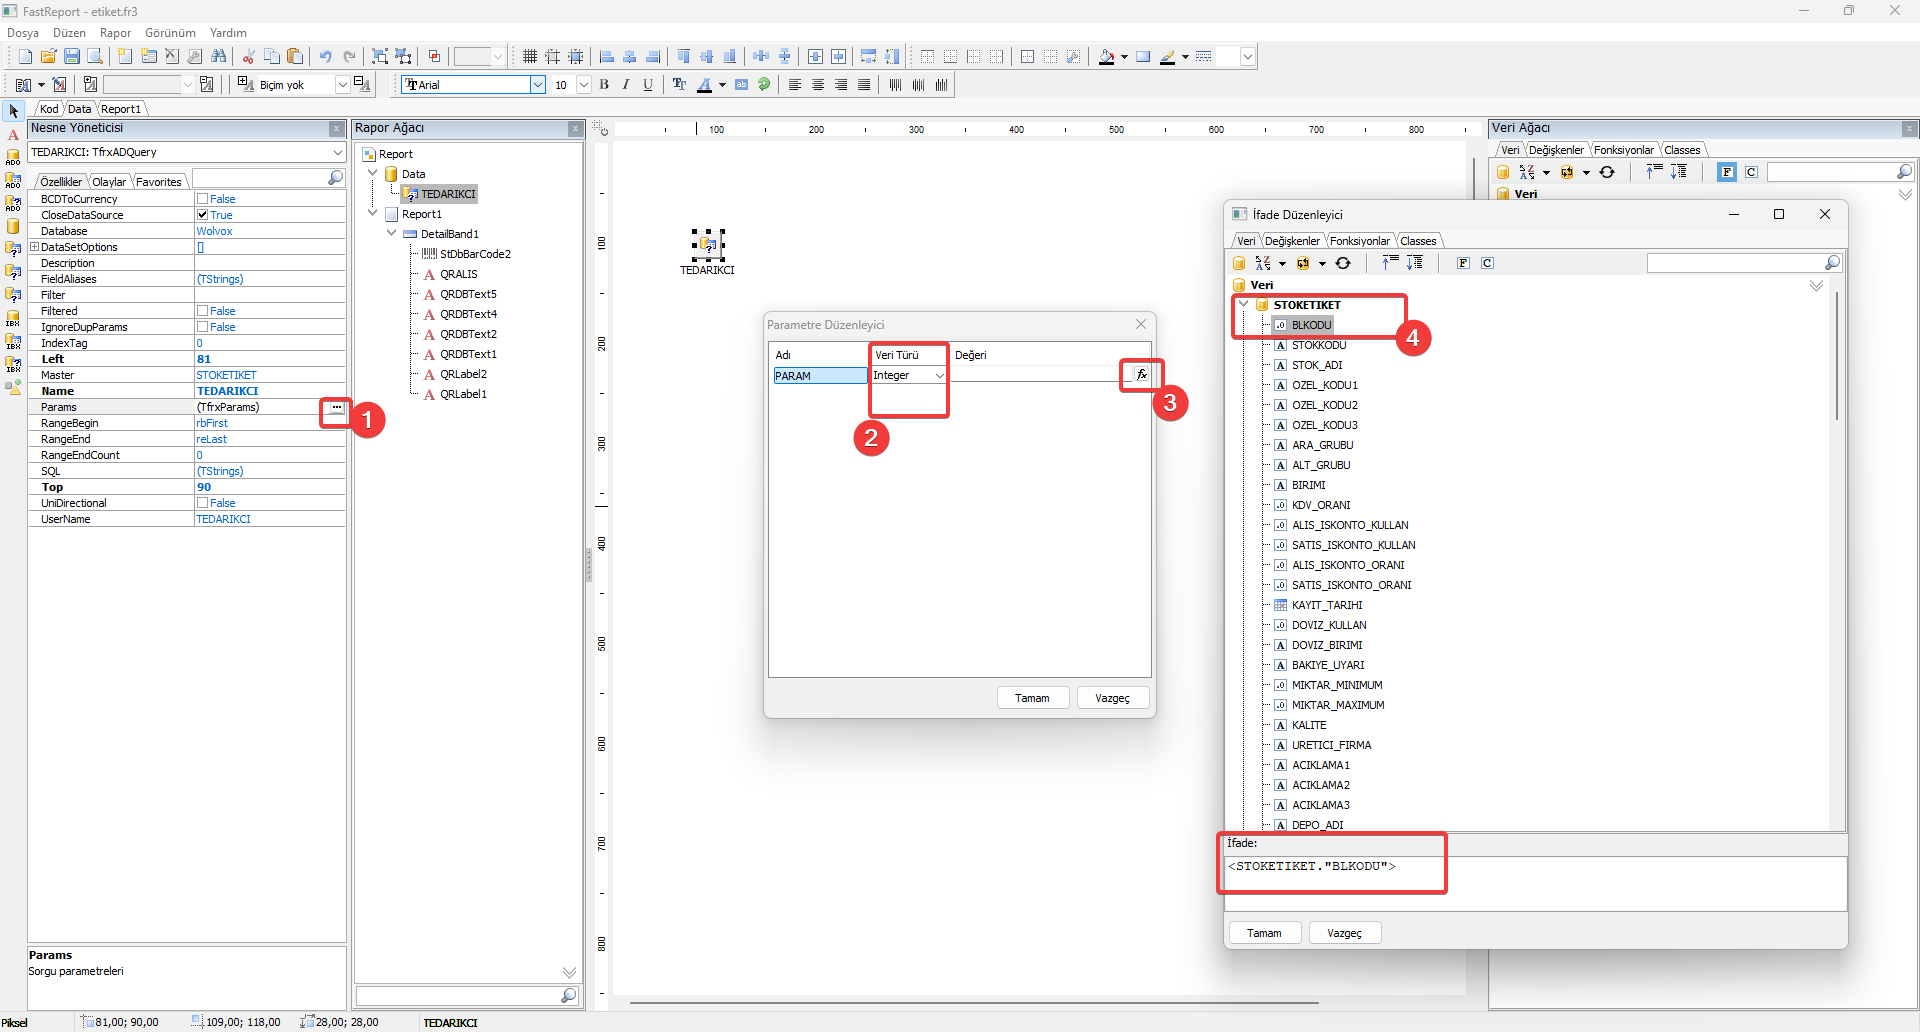
Task: Open the Veri Türü Integer dropdown
Action: 939,376
